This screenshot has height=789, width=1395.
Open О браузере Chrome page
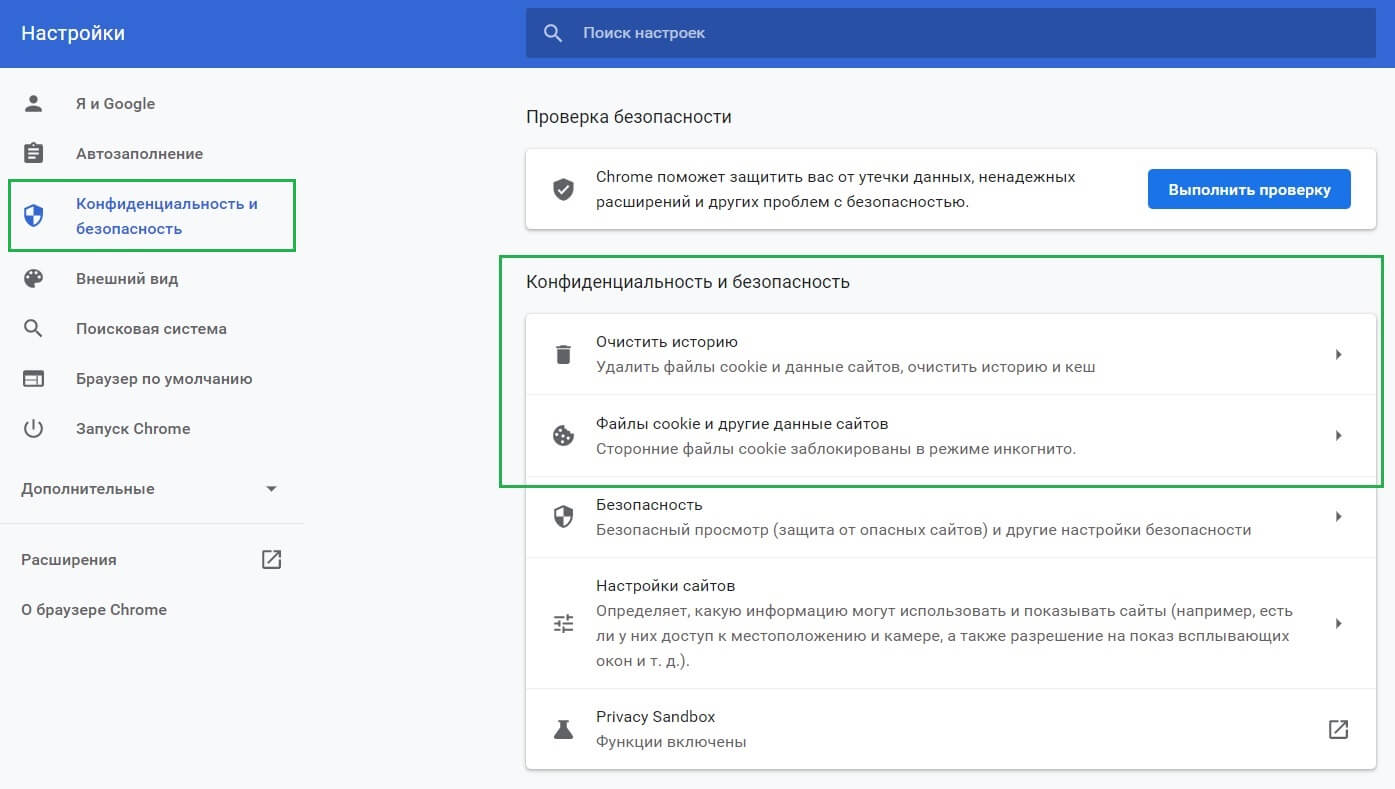point(94,610)
